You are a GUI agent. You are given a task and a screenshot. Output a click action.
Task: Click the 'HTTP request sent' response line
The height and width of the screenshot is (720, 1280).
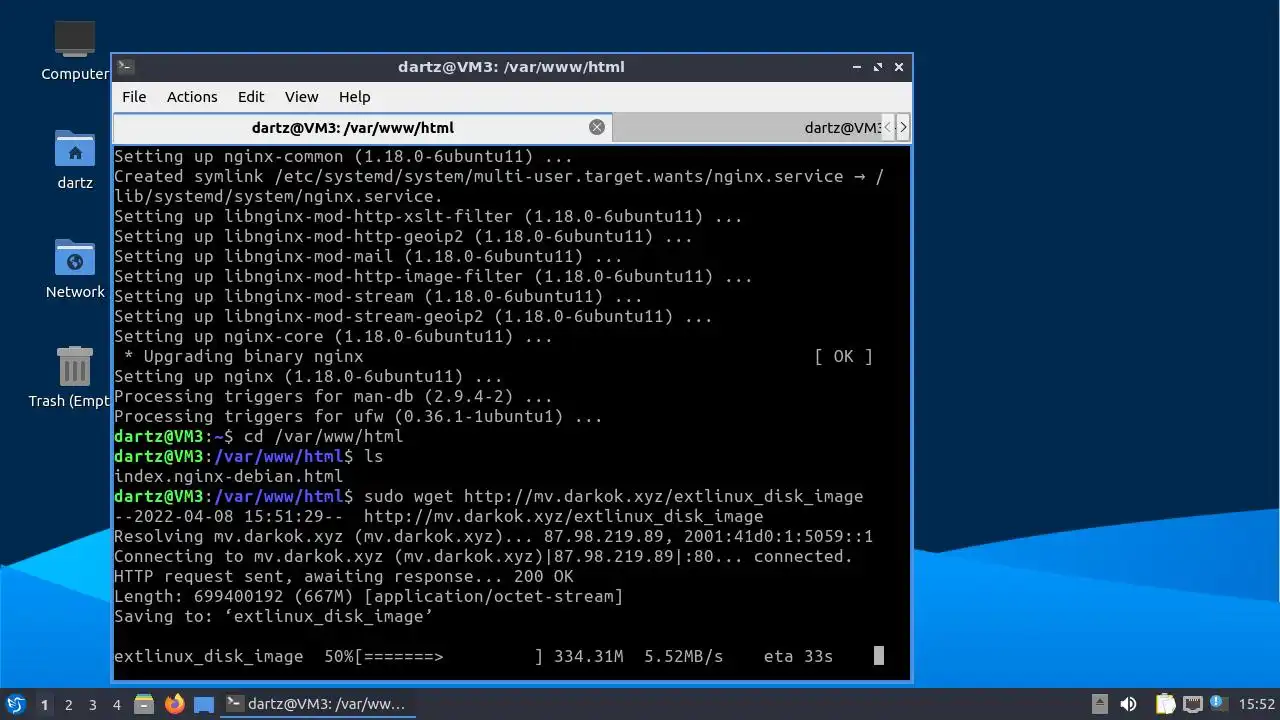(x=344, y=577)
